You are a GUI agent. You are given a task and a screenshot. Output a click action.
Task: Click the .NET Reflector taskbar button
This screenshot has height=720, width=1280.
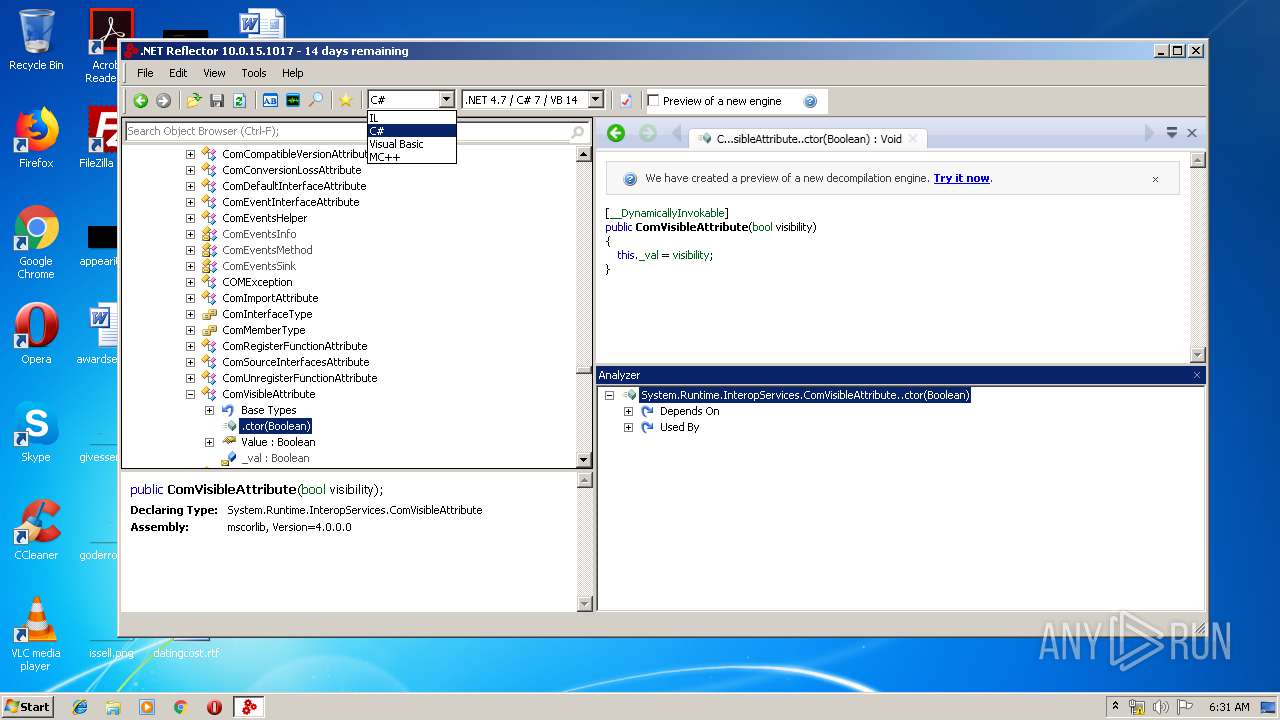point(248,707)
